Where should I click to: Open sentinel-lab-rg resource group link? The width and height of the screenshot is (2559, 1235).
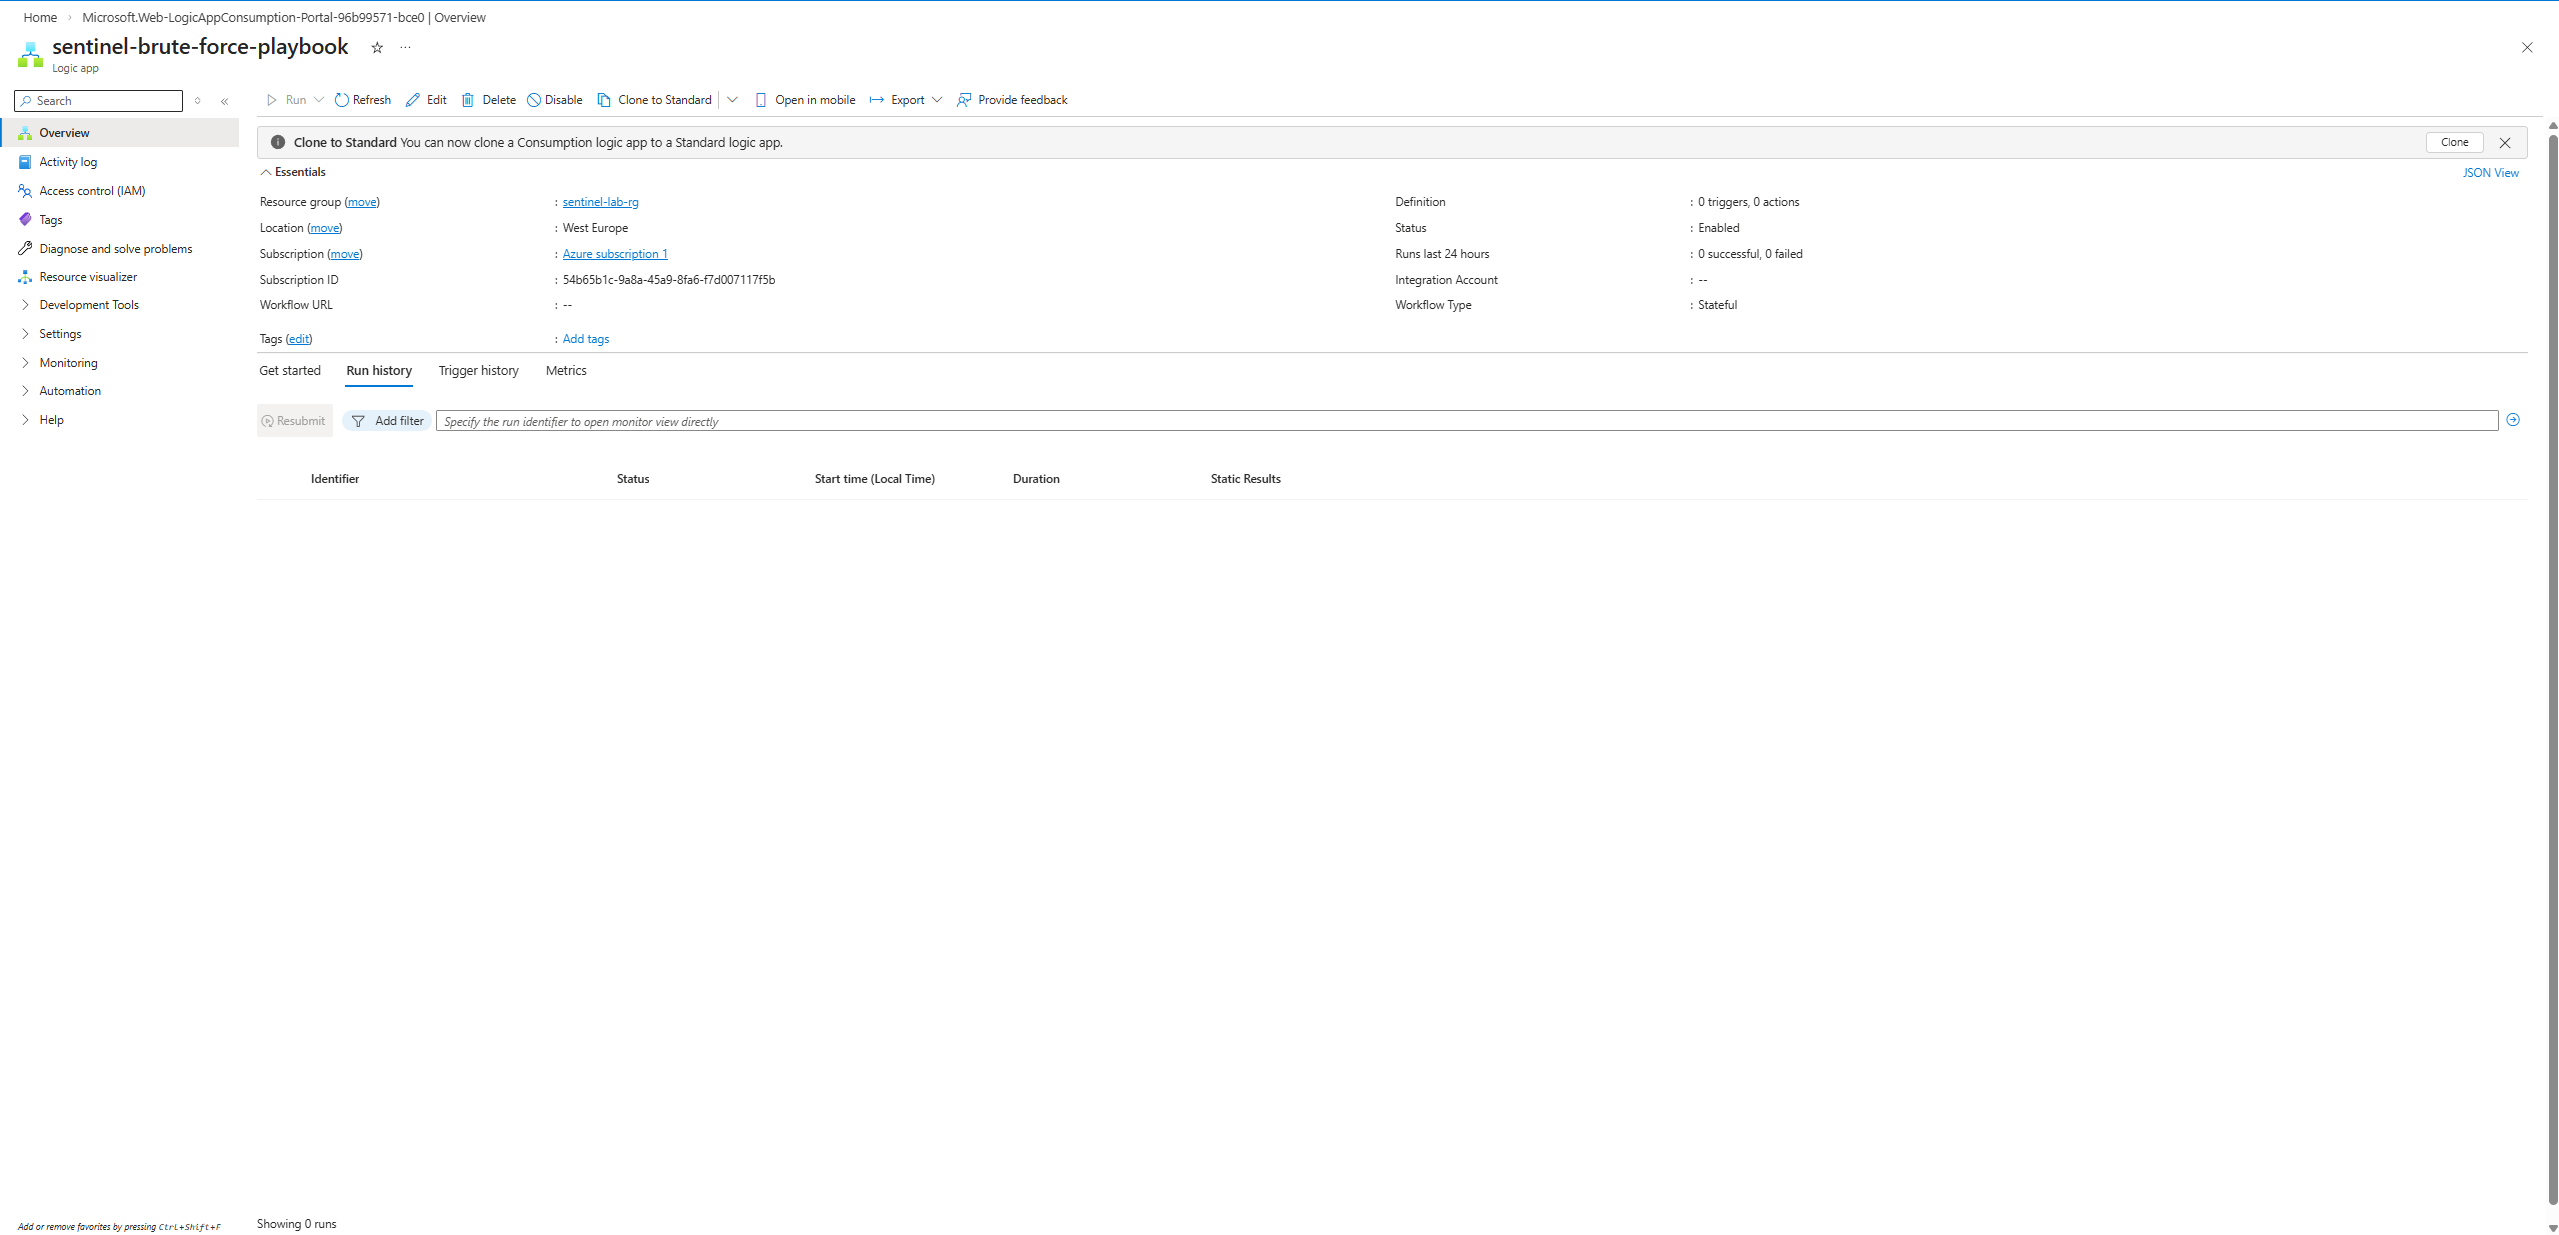coord(600,202)
